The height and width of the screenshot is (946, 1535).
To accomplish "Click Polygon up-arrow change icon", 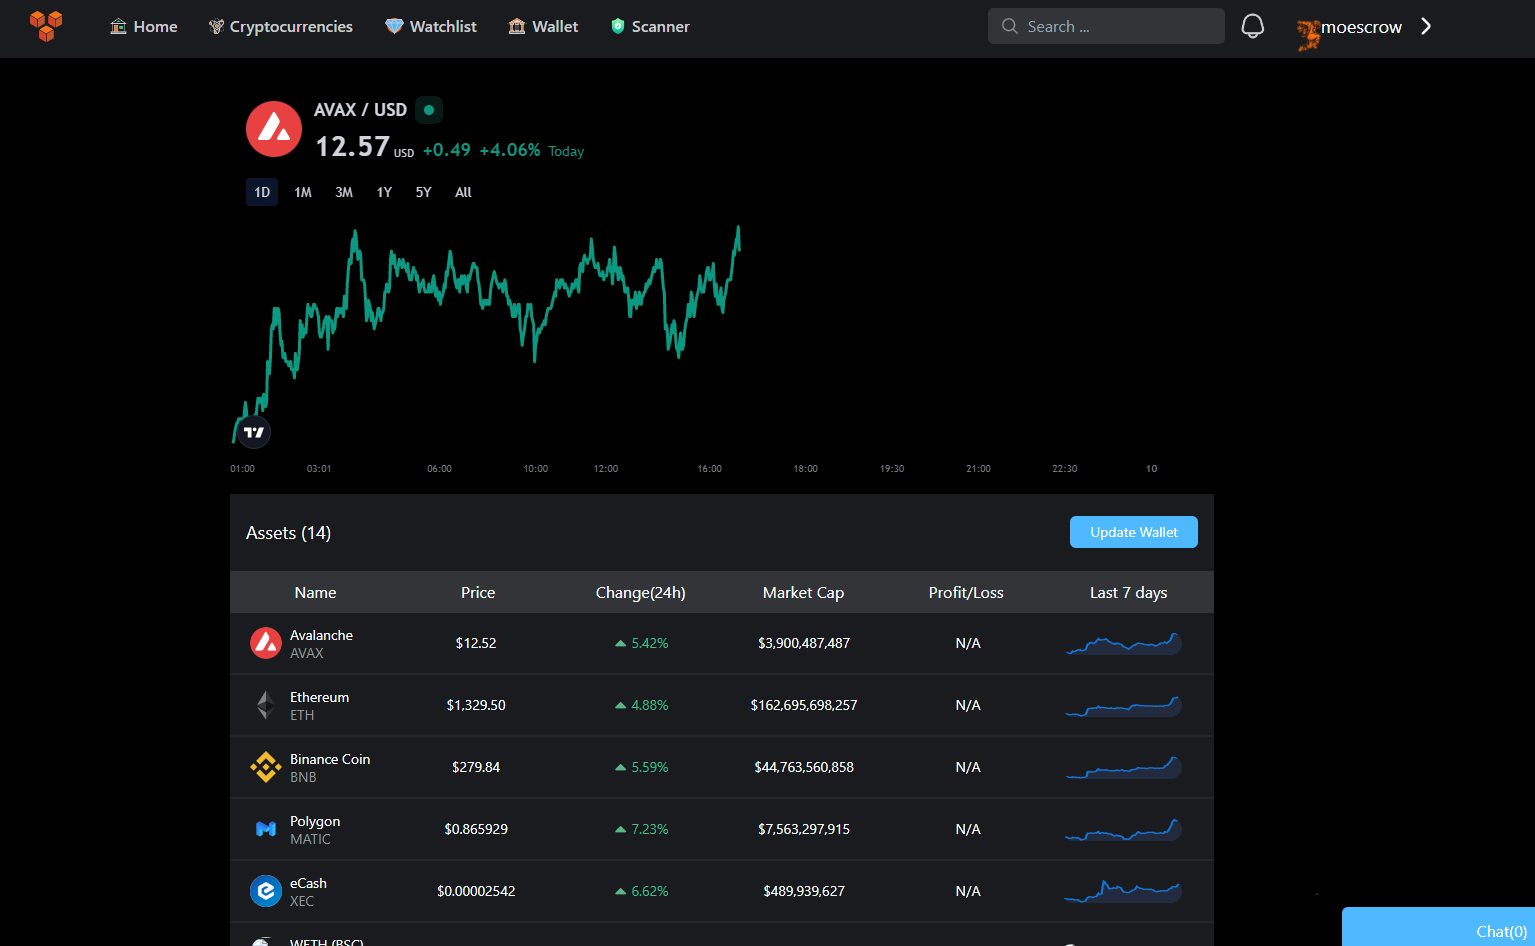I will (621, 829).
